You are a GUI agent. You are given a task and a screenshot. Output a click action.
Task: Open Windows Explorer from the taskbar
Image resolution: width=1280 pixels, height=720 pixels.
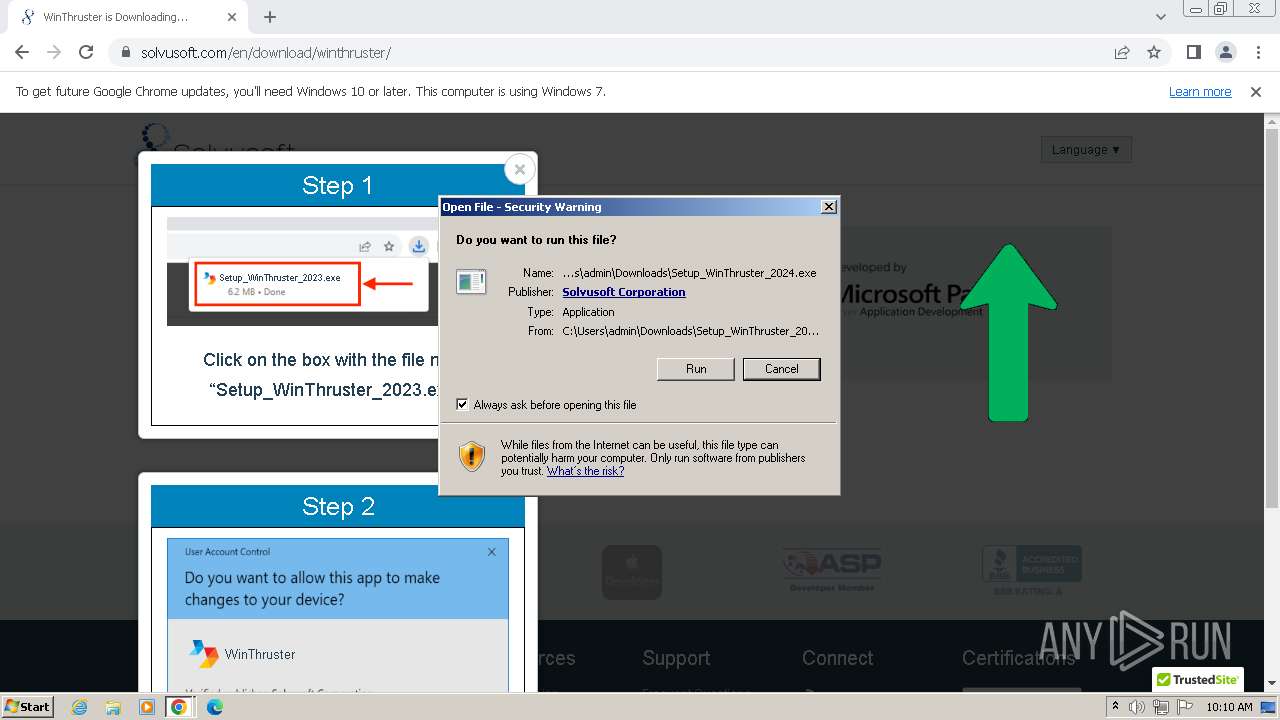pos(113,707)
